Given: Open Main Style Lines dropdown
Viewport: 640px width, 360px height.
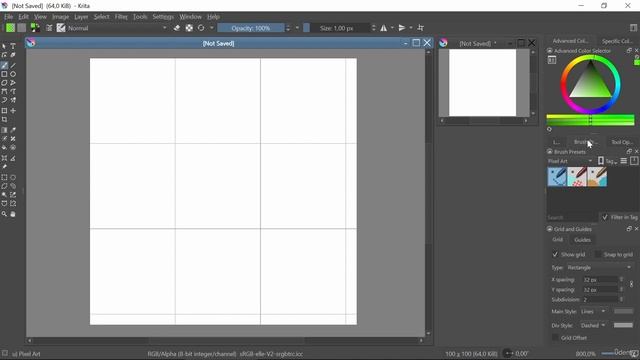Looking at the screenshot, I should coord(593,311).
